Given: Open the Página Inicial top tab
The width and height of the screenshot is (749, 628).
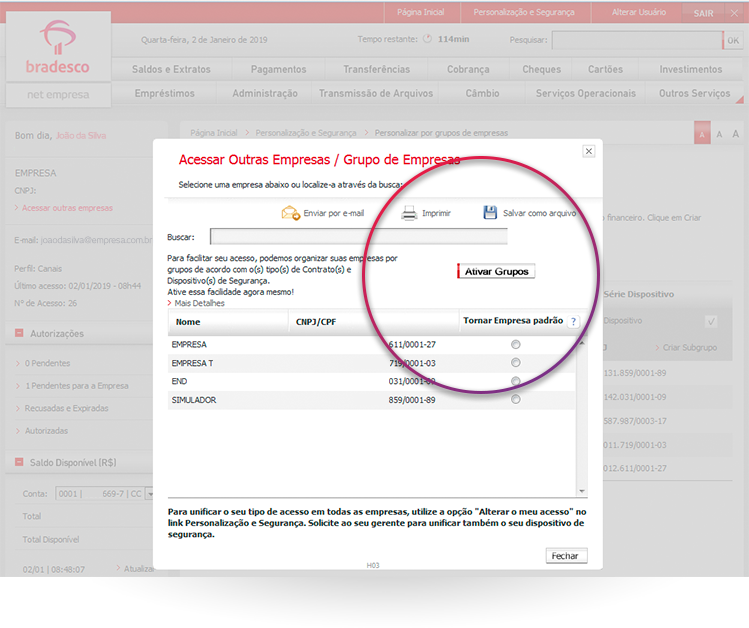Looking at the screenshot, I should (421, 12).
